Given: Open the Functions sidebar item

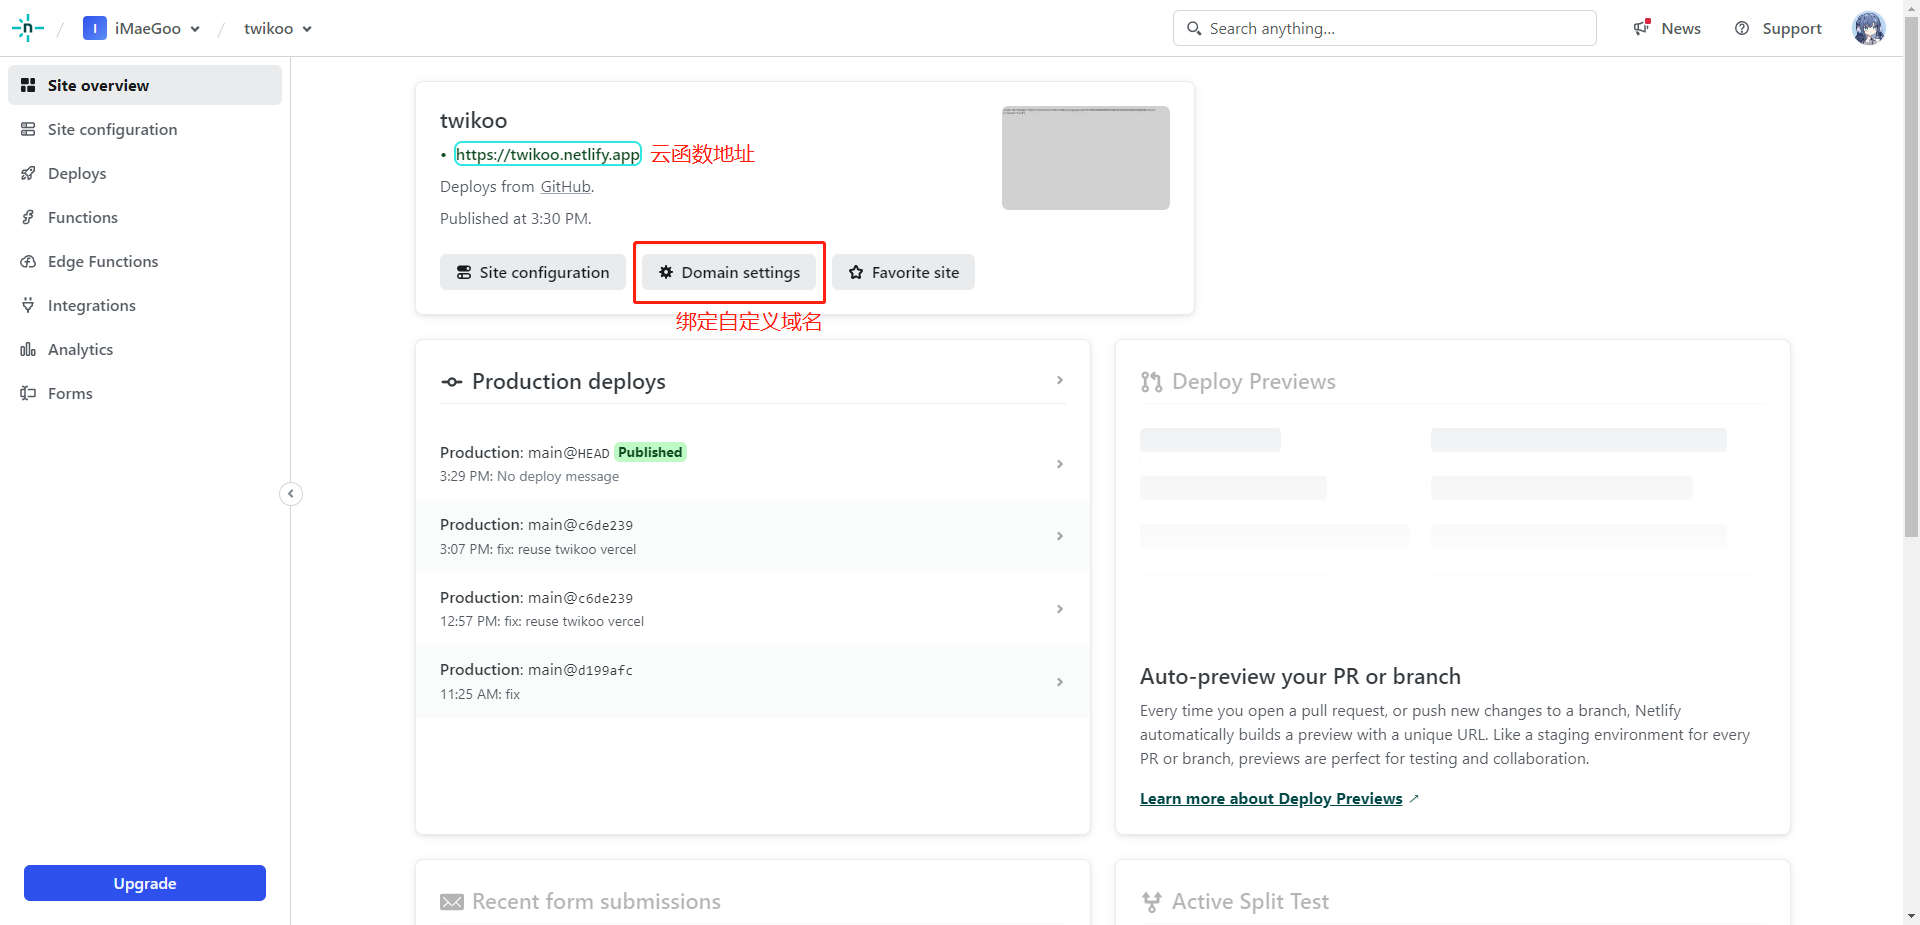Looking at the screenshot, I should (82, 218).
